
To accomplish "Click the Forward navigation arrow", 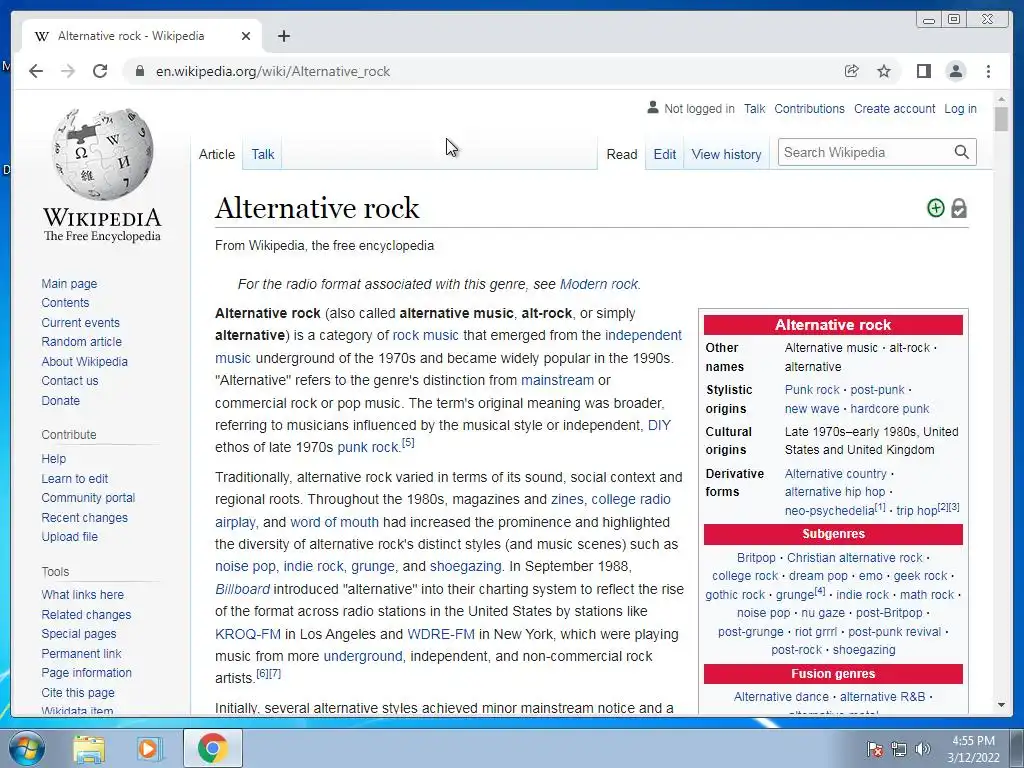I will coord(68,71).
